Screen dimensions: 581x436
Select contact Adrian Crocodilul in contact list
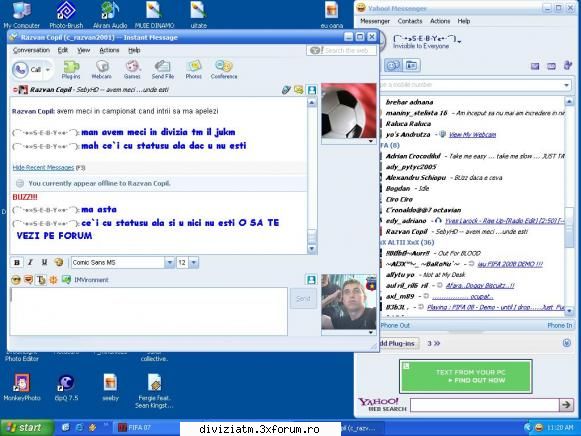pyautogui.click(x=474, y=156)
